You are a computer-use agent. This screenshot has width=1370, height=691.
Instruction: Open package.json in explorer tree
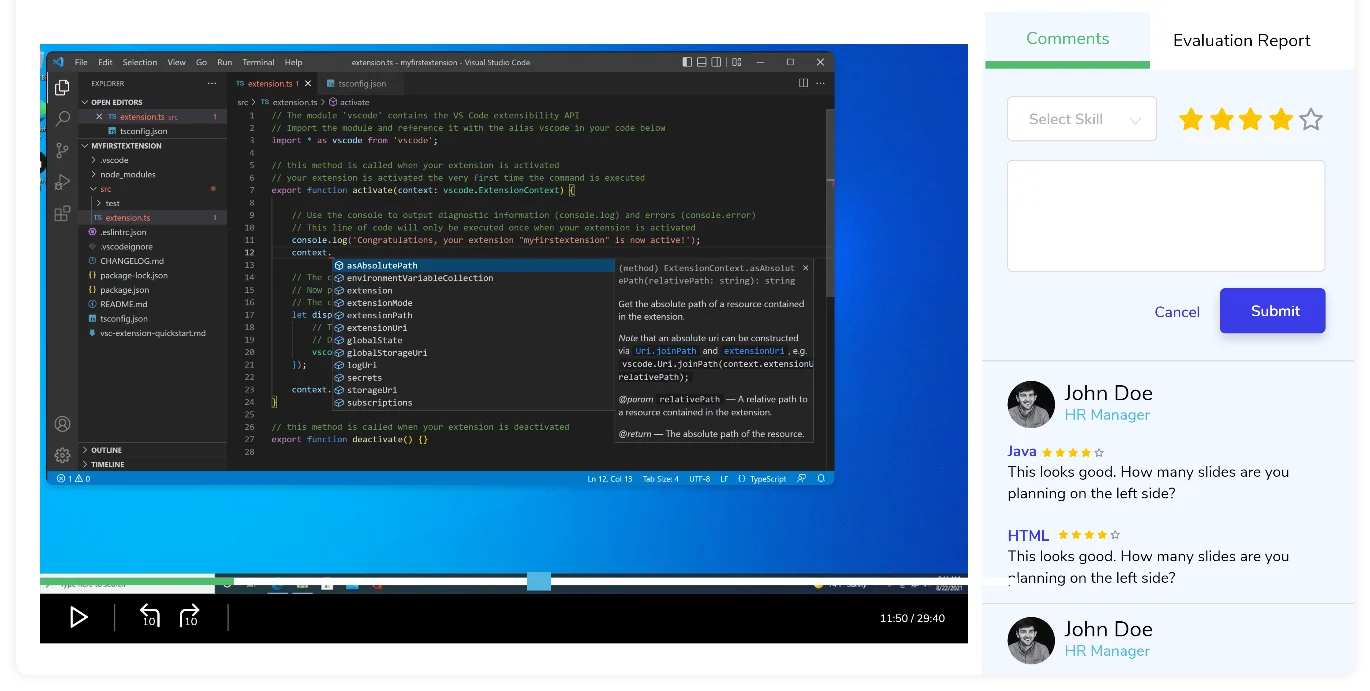pyautogui.click(x=124, y=290)
